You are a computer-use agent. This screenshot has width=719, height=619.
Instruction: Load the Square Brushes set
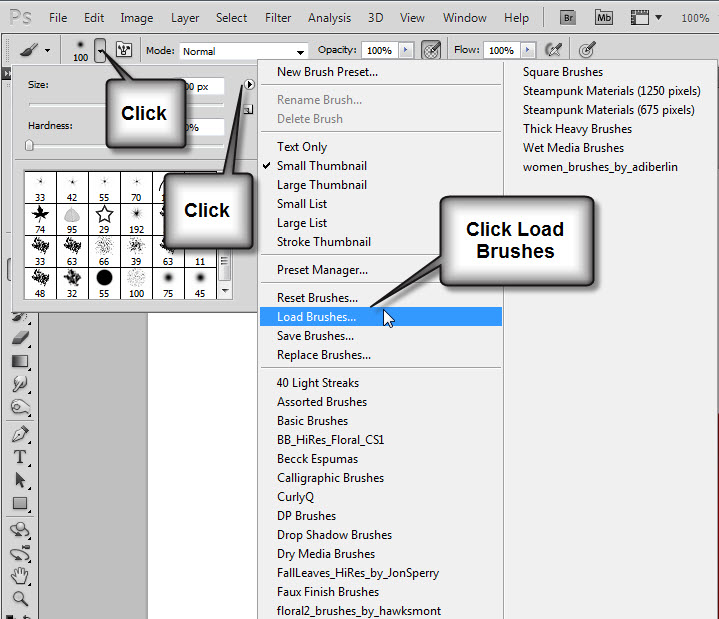click(x=563, y=72)
